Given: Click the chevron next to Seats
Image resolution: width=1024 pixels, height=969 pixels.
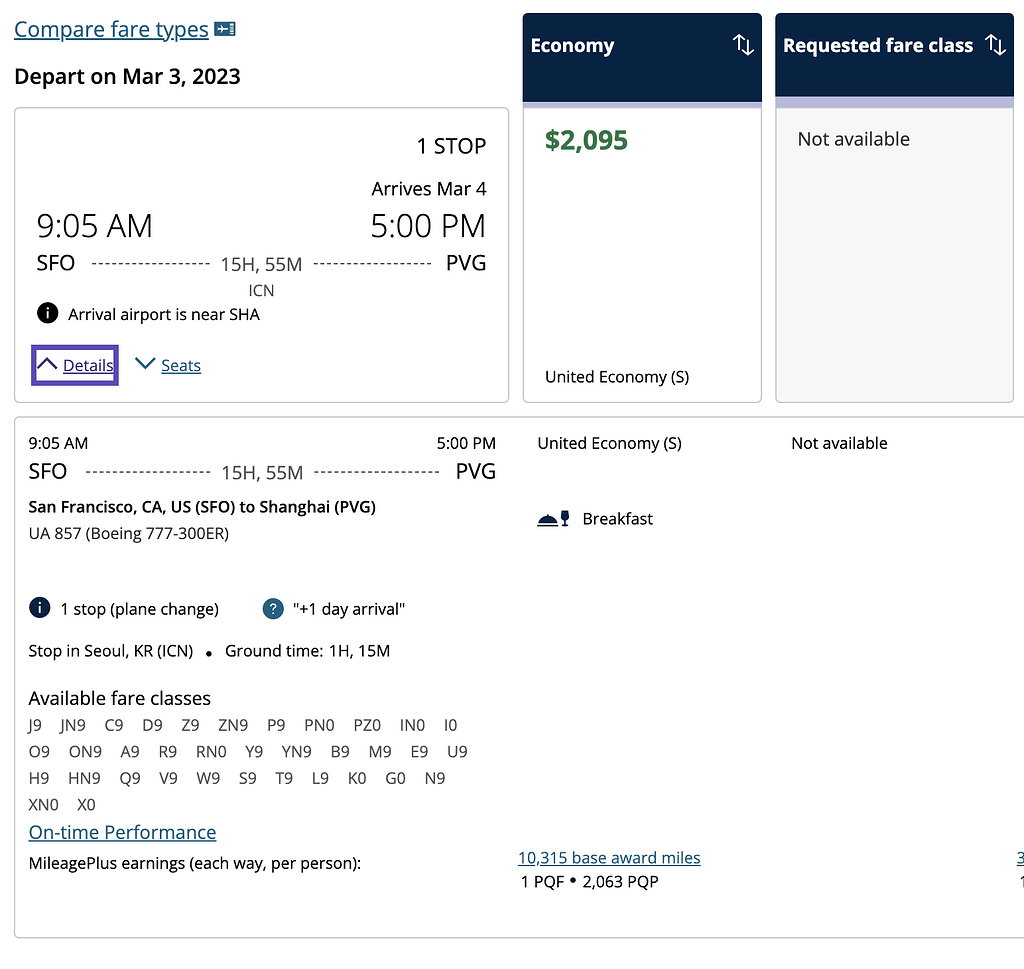Looking at the screenshot, I should coord(144,363).
